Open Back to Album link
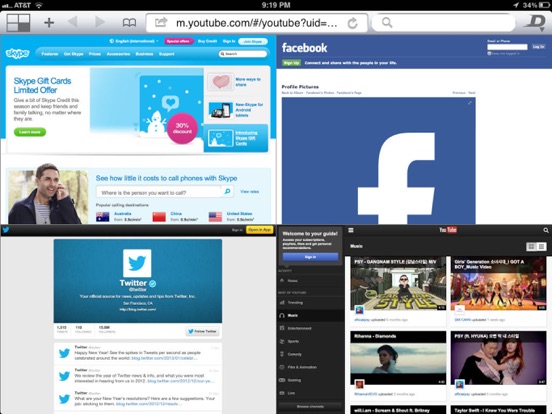The width and height of the screenshot is (552, 414). 293,93
